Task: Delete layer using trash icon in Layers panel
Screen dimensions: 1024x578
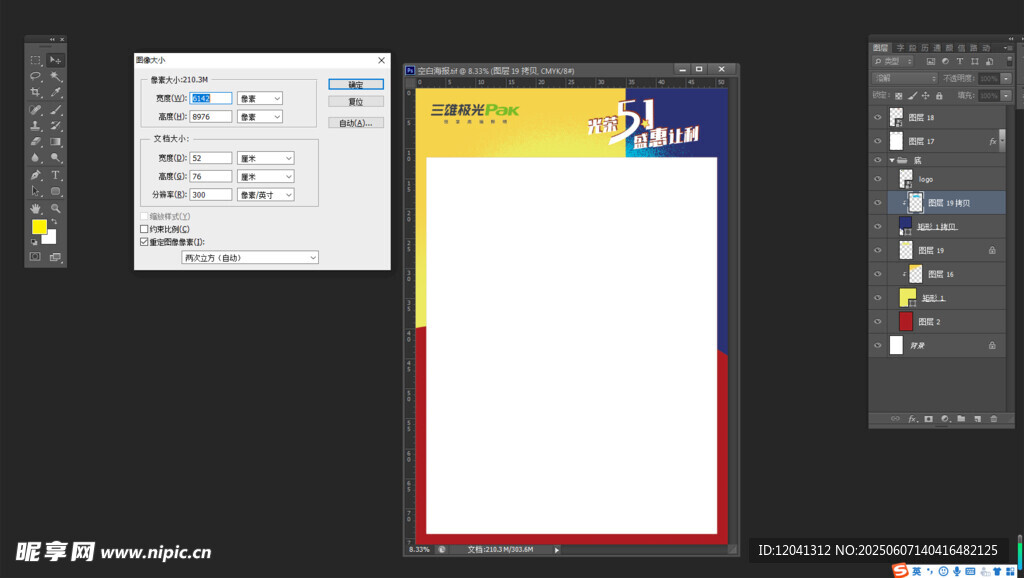Action: (x=994, y=419)
